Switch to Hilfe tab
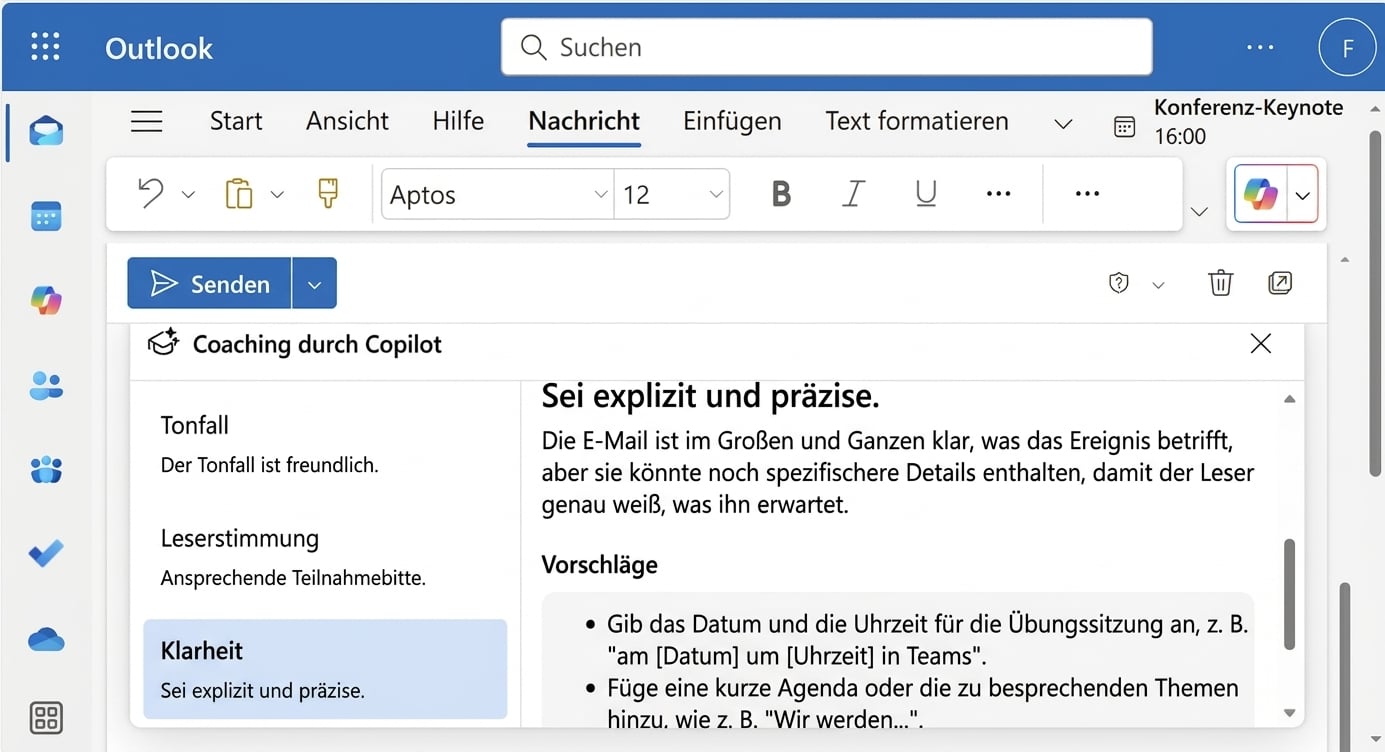Viewport: 1385px width, 752px height. click(458, 121)
